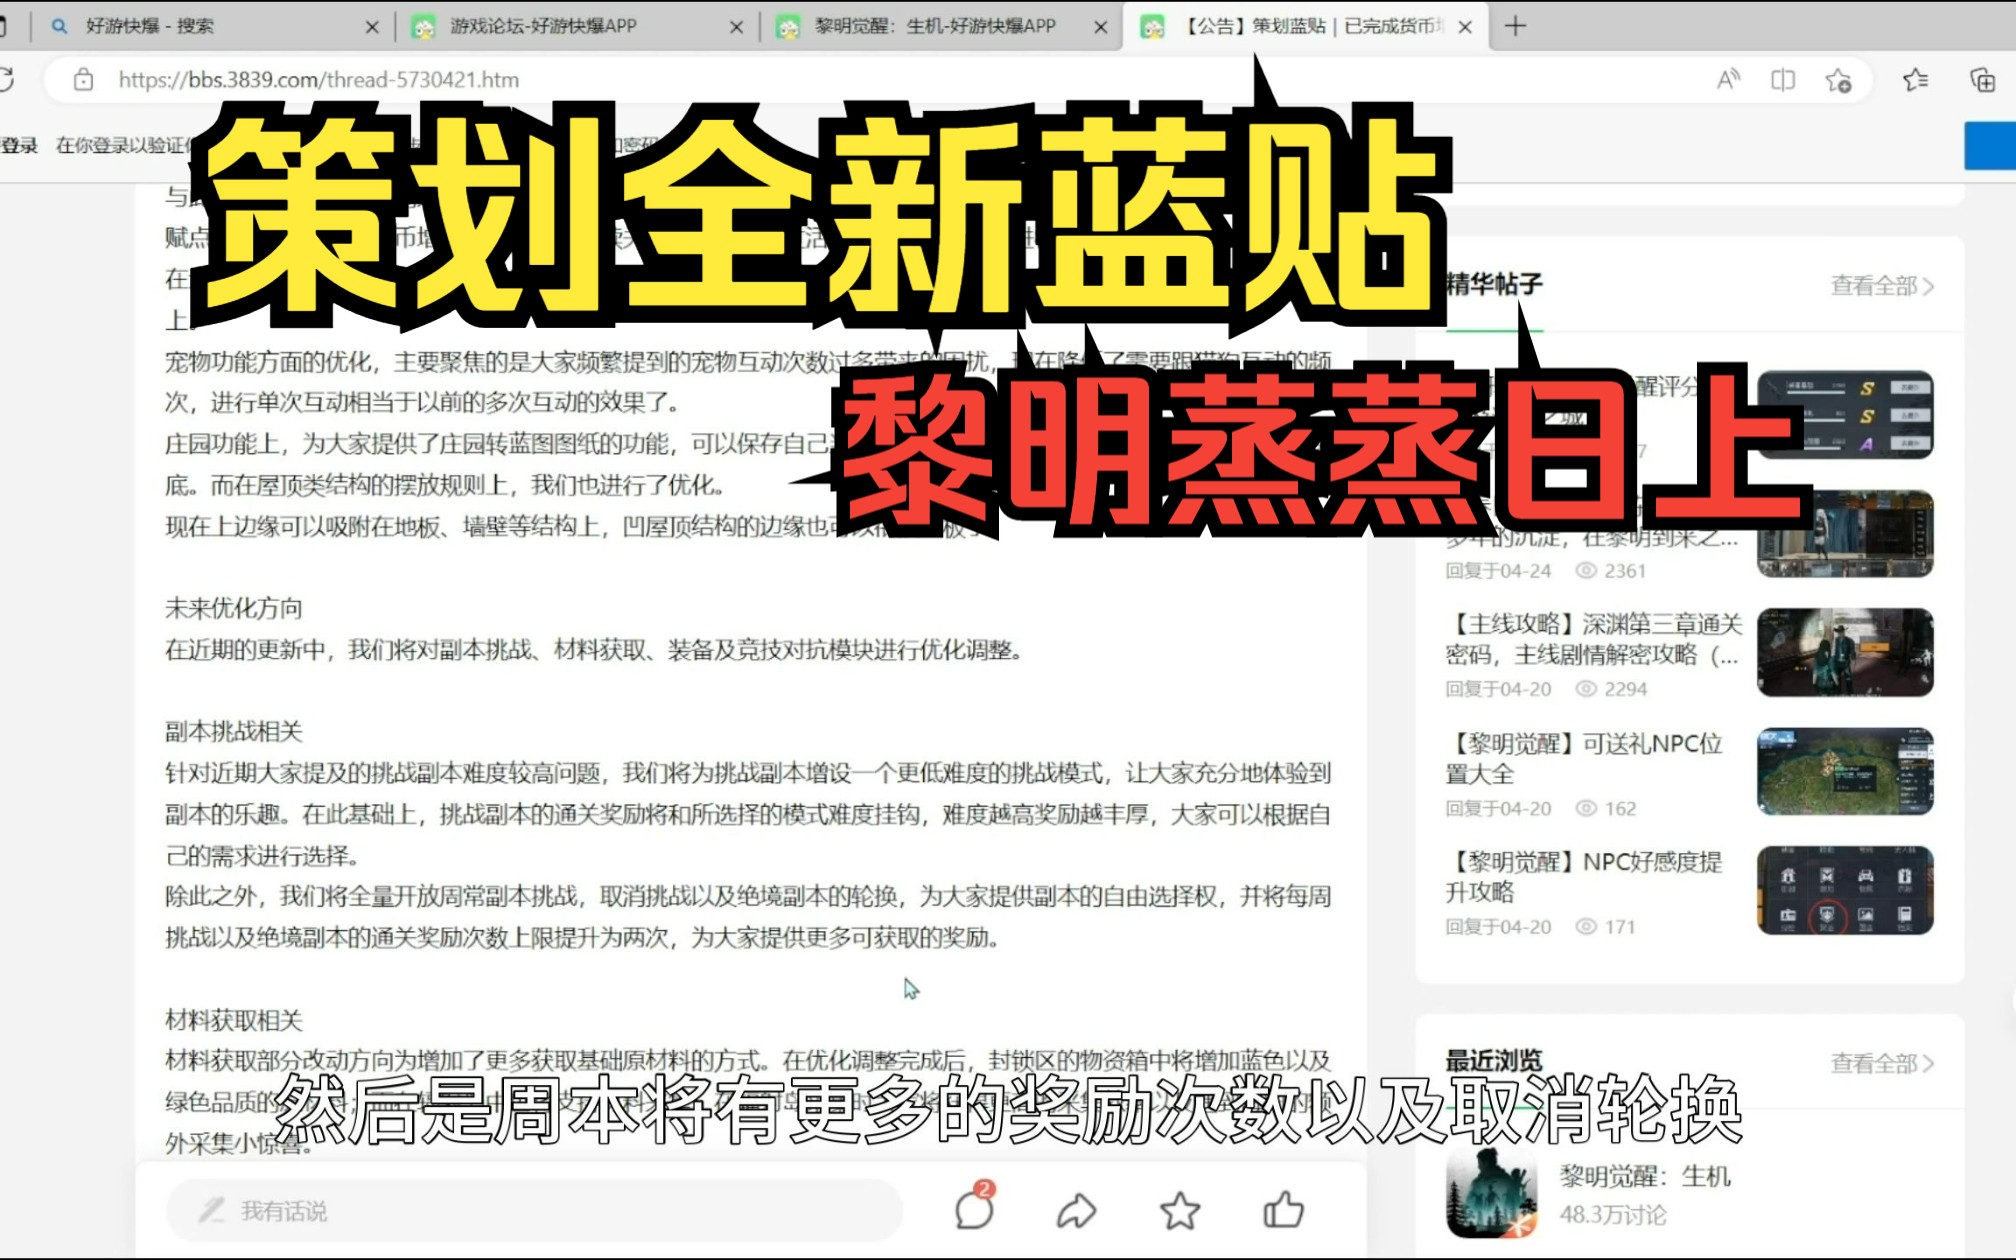Expand 查看全部 for 最近浏览

pyautogui.click(x=1882, y=1064)
